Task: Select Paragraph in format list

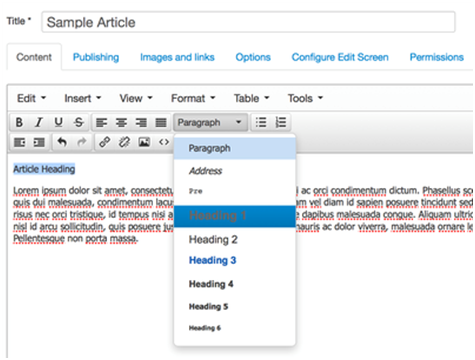Action: 235,148
